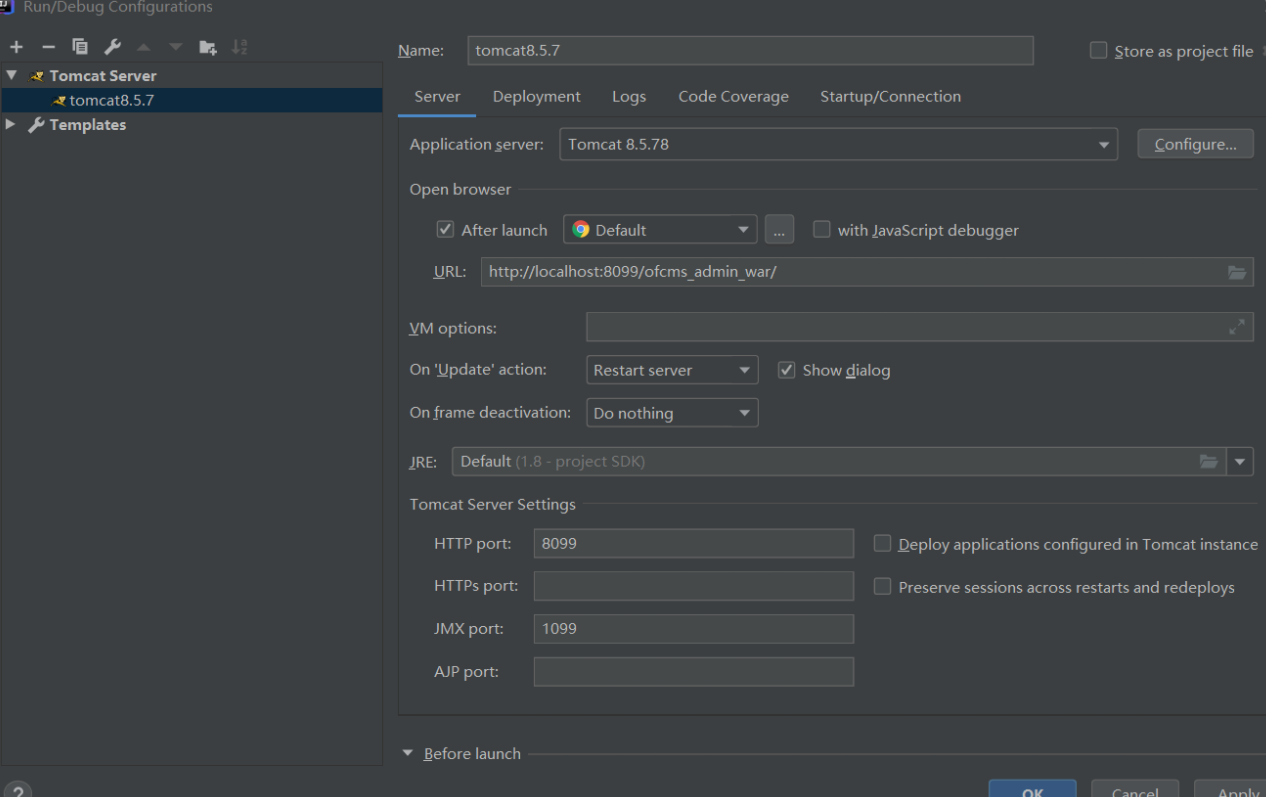Click Apply button

(x=1231, y=789)
